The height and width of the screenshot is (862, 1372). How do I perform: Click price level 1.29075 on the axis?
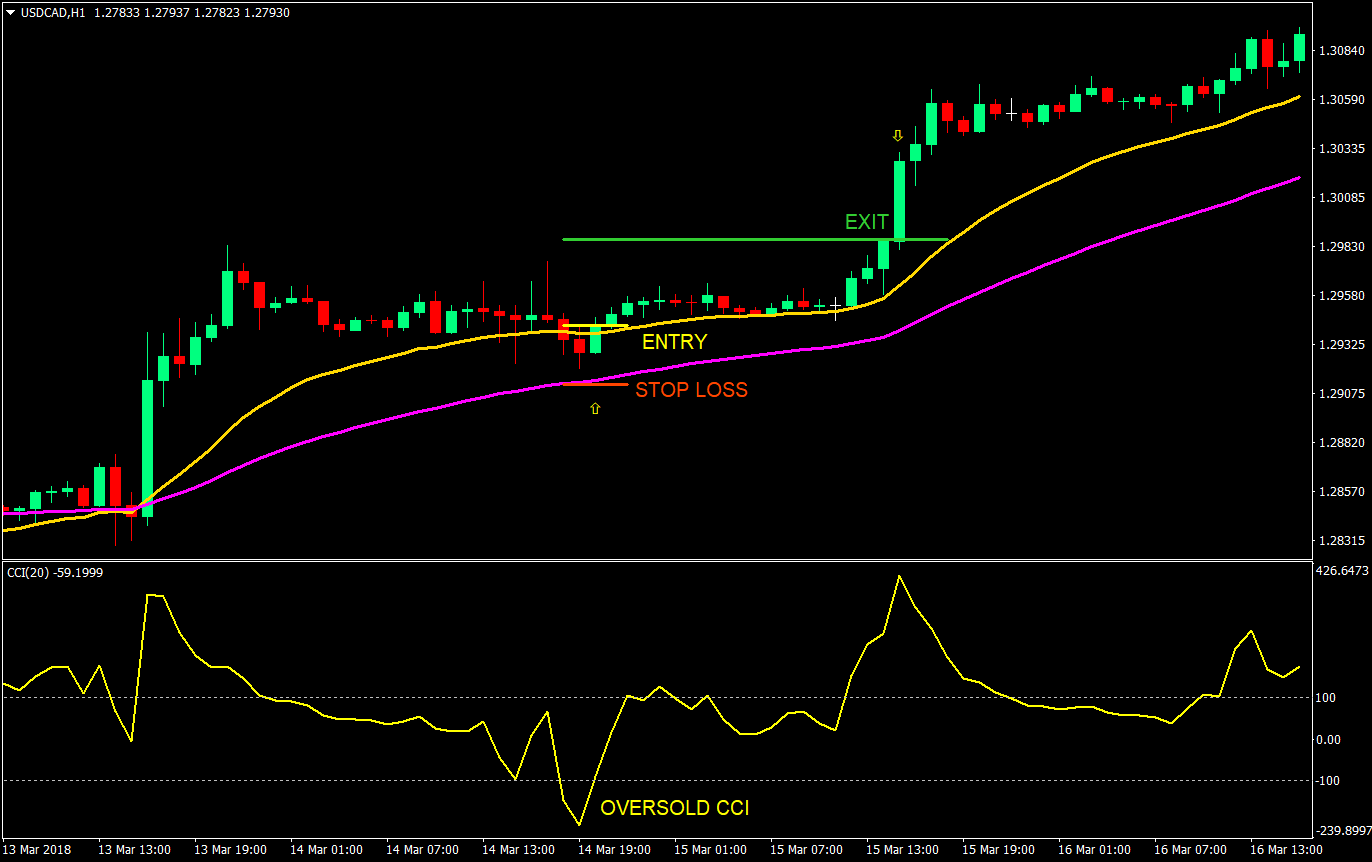(1343, 394)
